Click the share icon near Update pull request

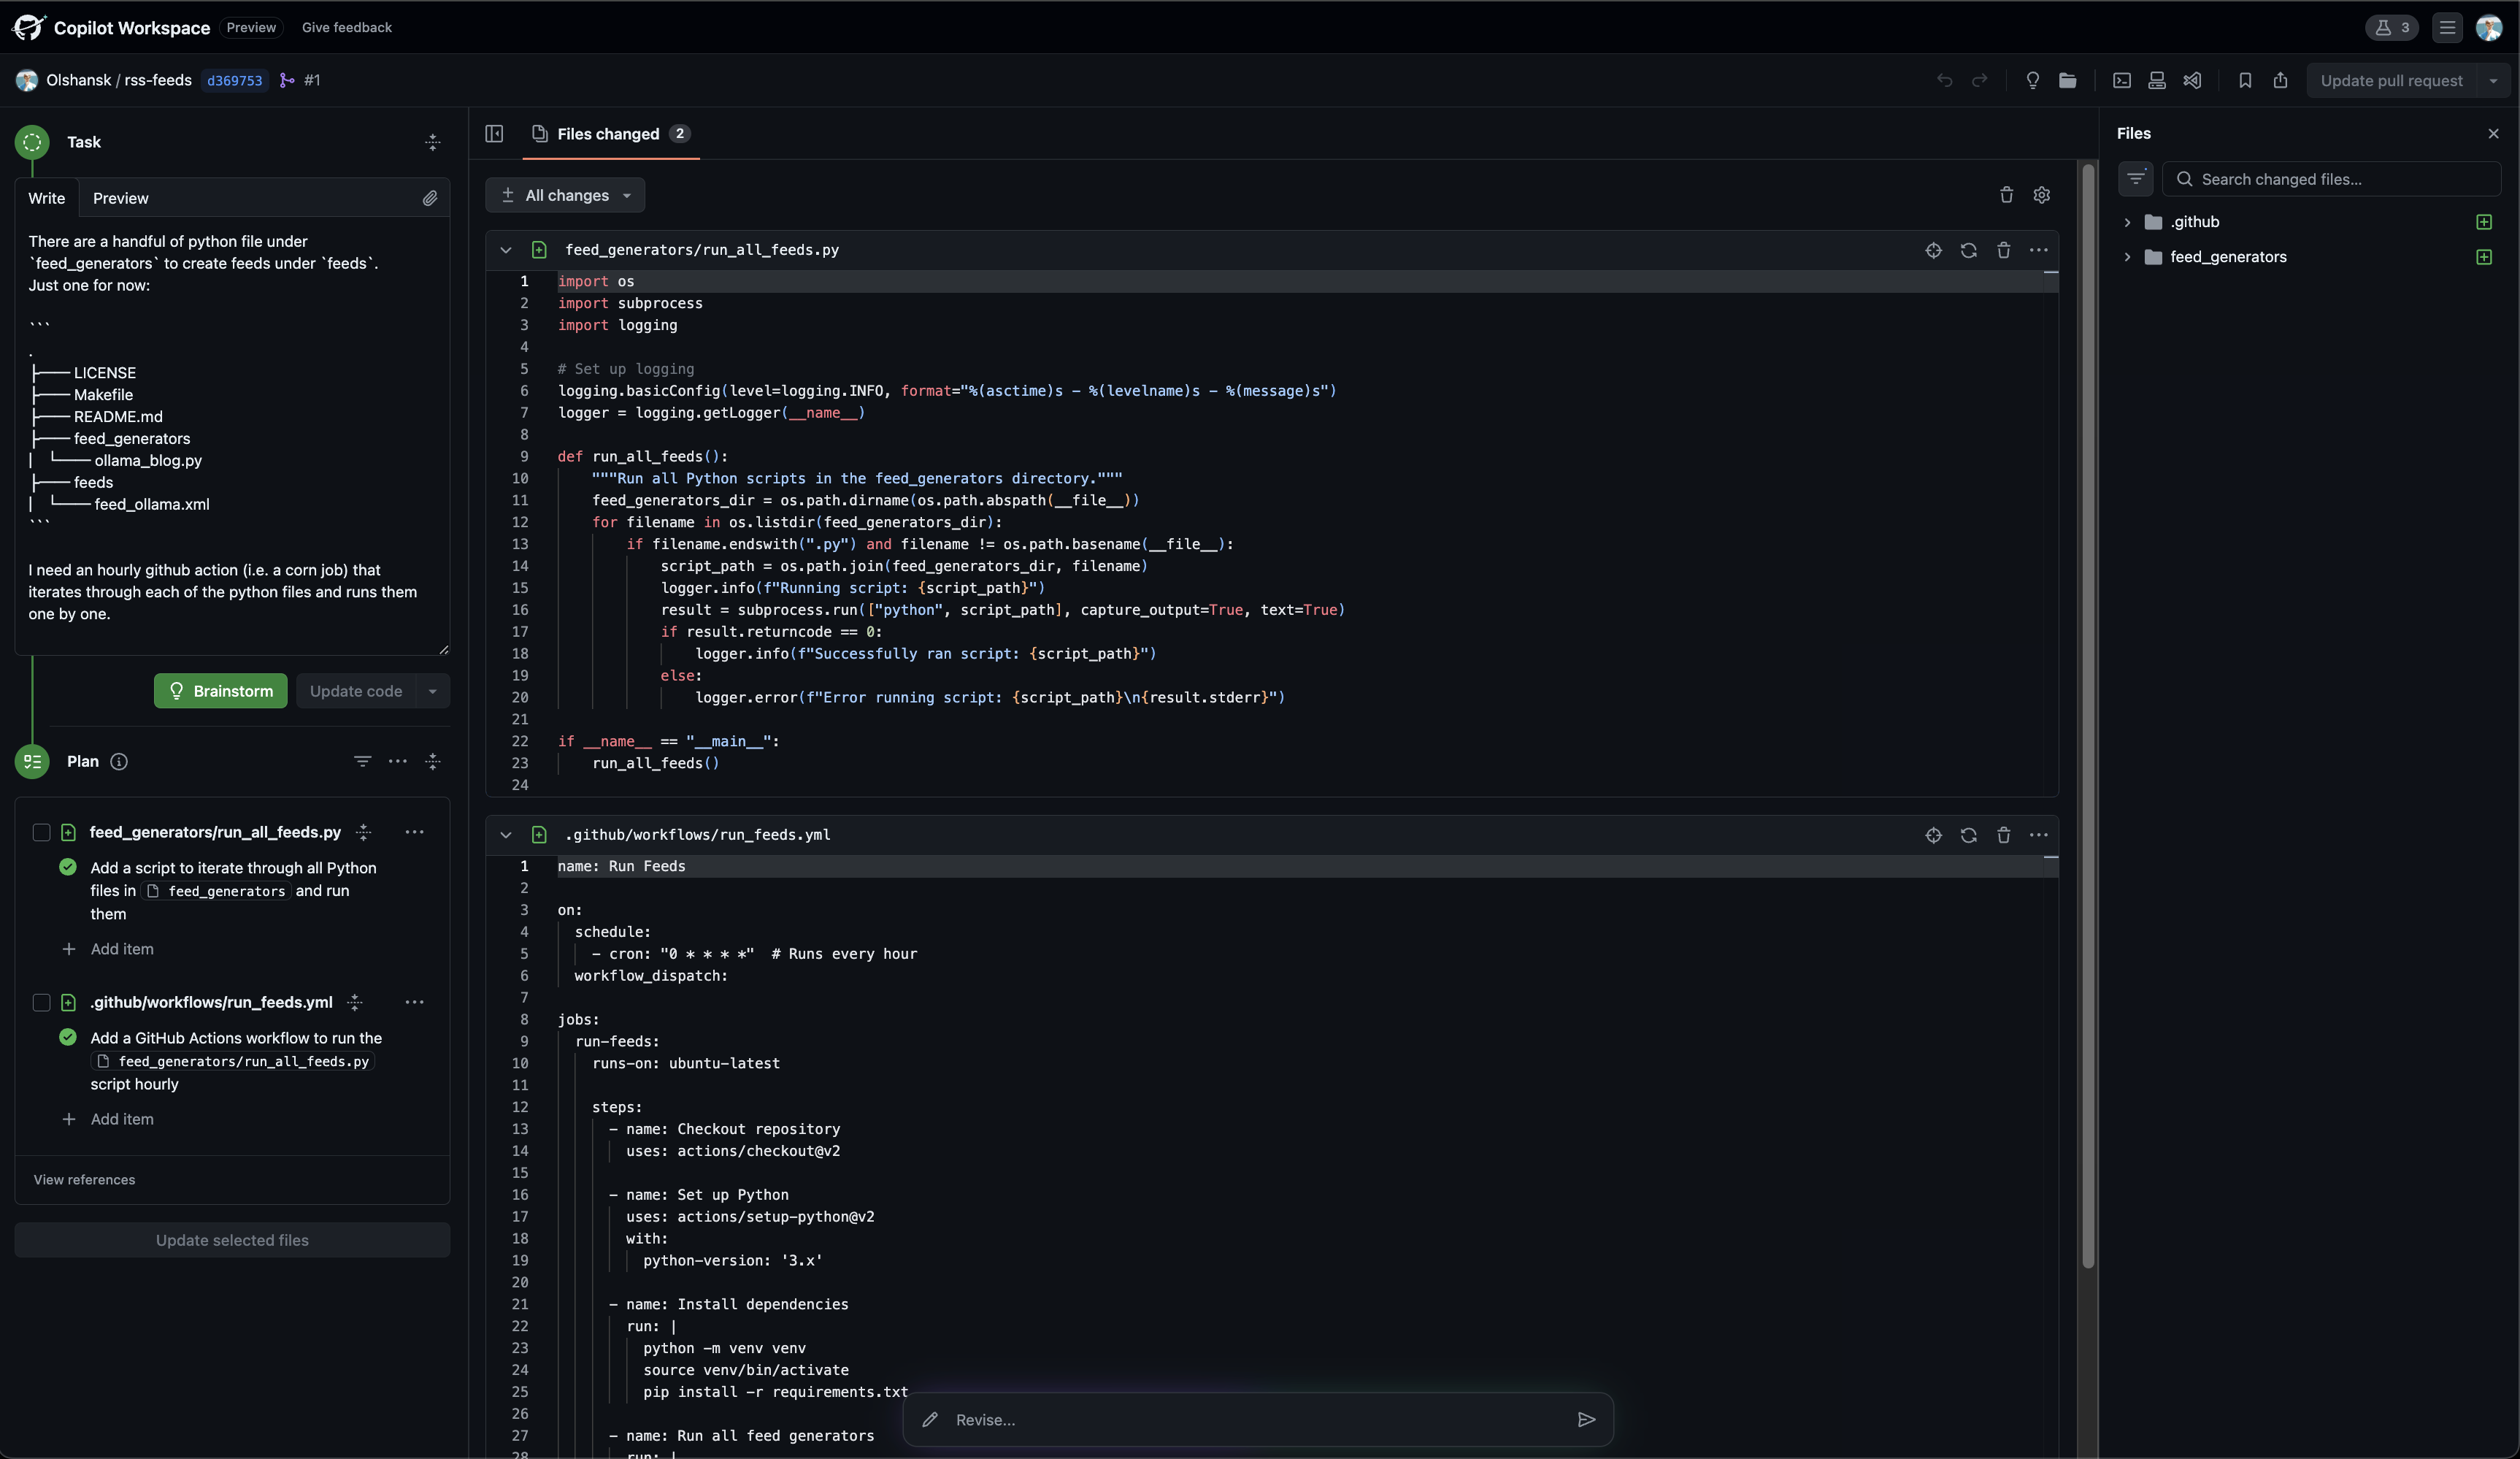pyautogui.click(x=2281, y=80)
